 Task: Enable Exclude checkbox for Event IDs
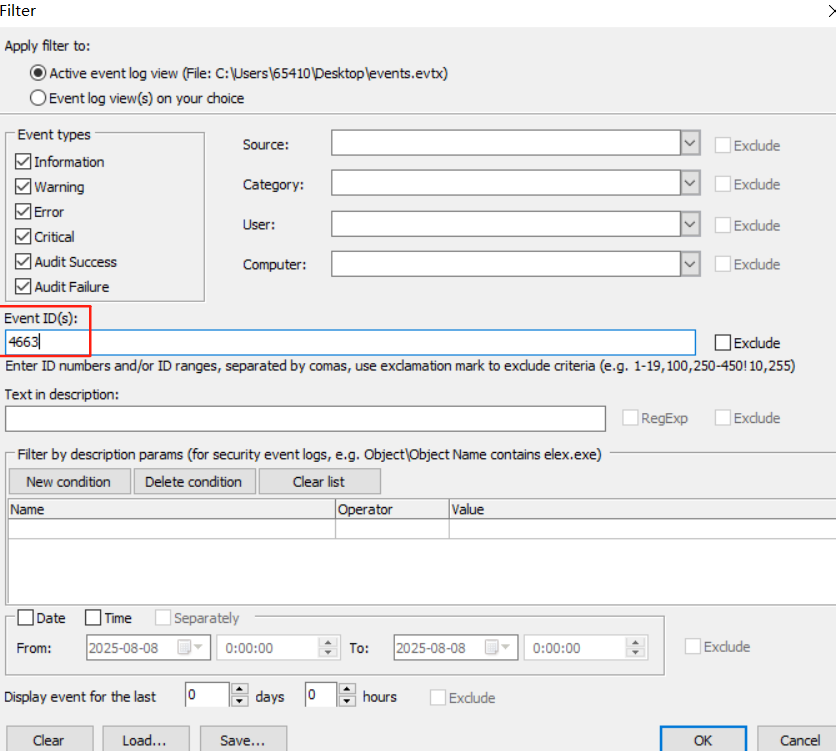click(x=724, y=343)
